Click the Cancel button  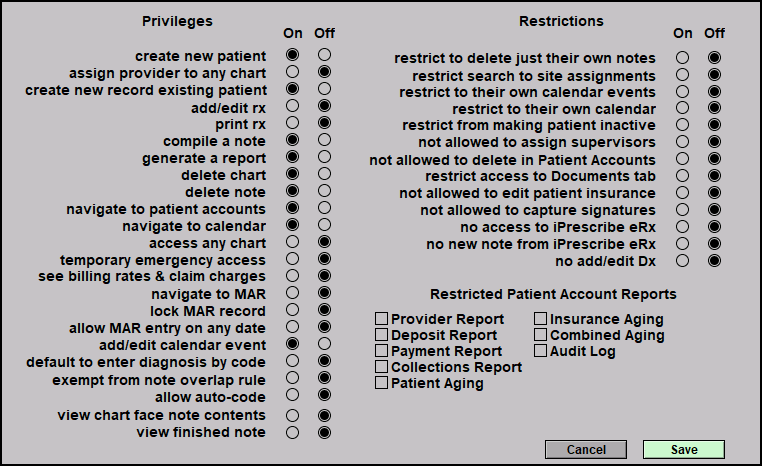[x=586, y=449]
